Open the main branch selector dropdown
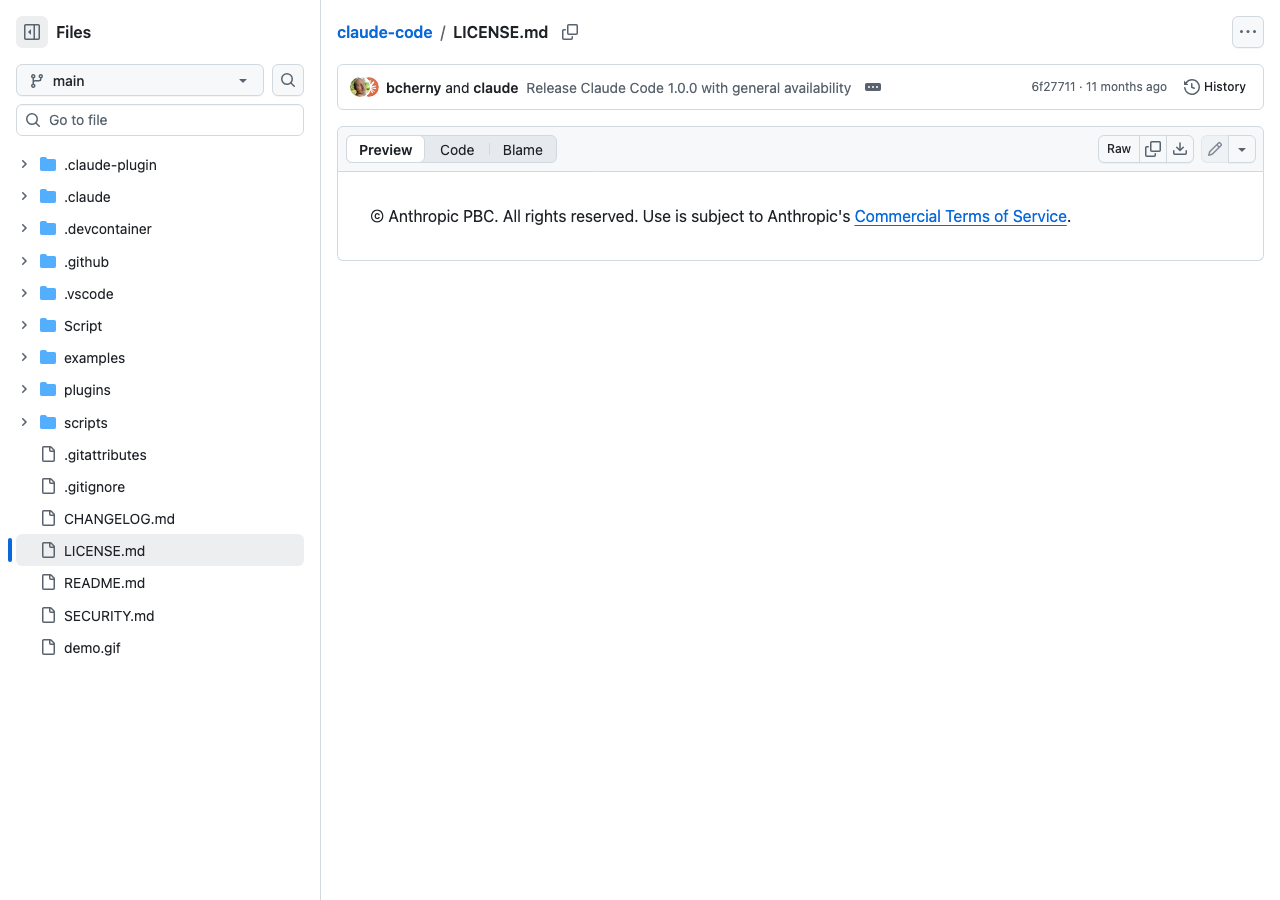 [140, 80]
